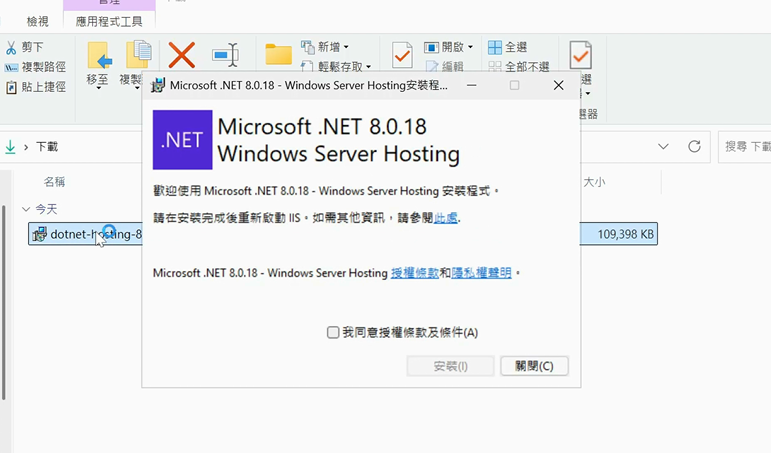Expand the breadcrumb chevron before 下載
The image size is (771, 453).
click(26, 147)
